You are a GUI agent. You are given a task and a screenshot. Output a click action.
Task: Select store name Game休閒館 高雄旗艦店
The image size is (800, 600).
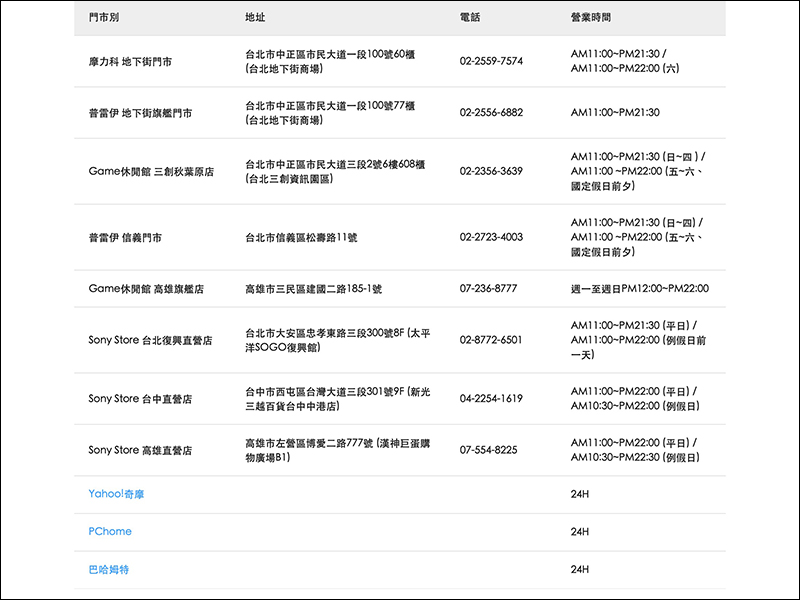point(146,289)
